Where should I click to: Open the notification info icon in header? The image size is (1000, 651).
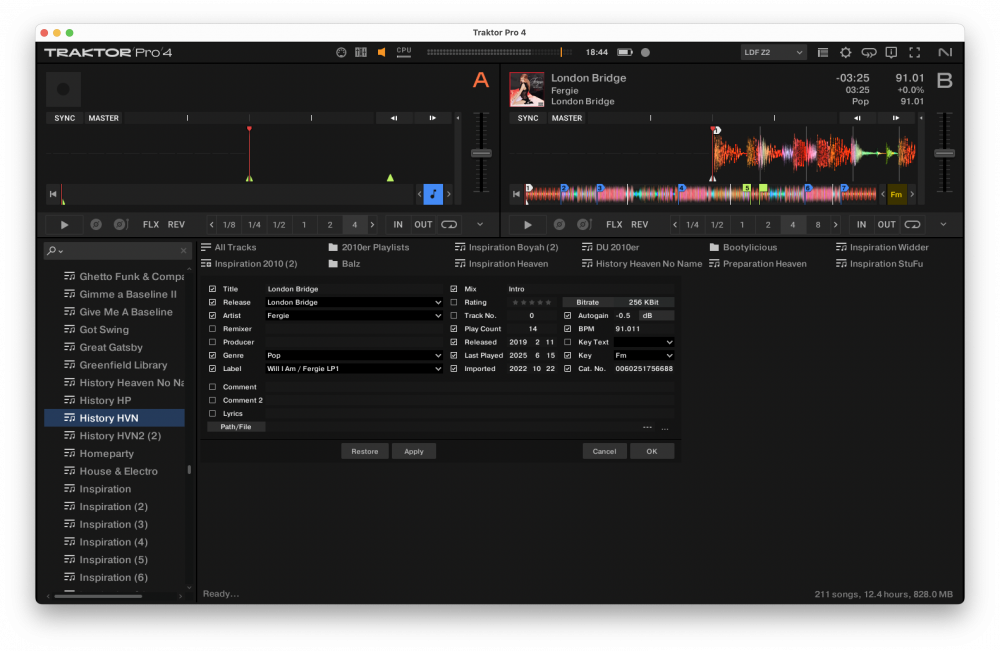coord(892,52)
